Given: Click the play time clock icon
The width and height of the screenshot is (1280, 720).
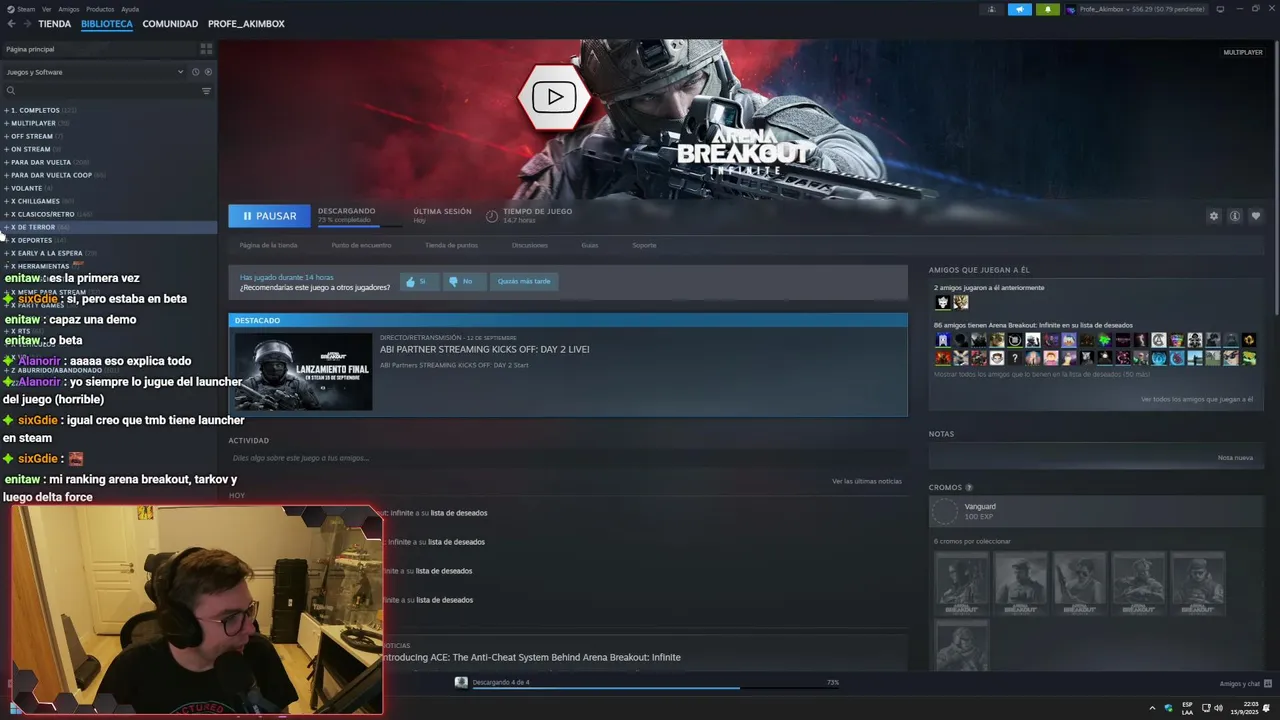Looking at the screenshot, I should click(492, 216).
